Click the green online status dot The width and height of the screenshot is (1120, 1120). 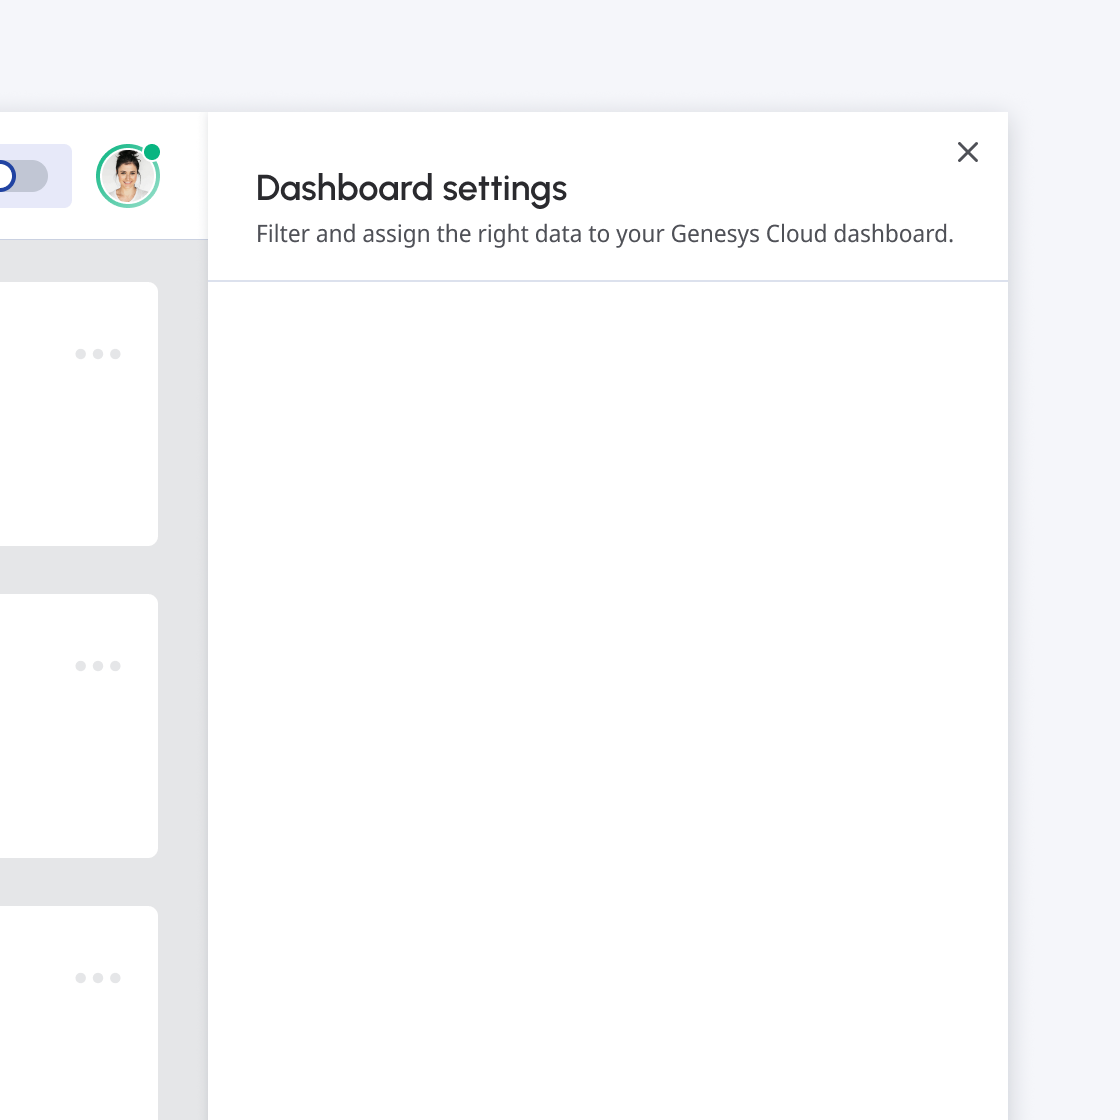151,152
